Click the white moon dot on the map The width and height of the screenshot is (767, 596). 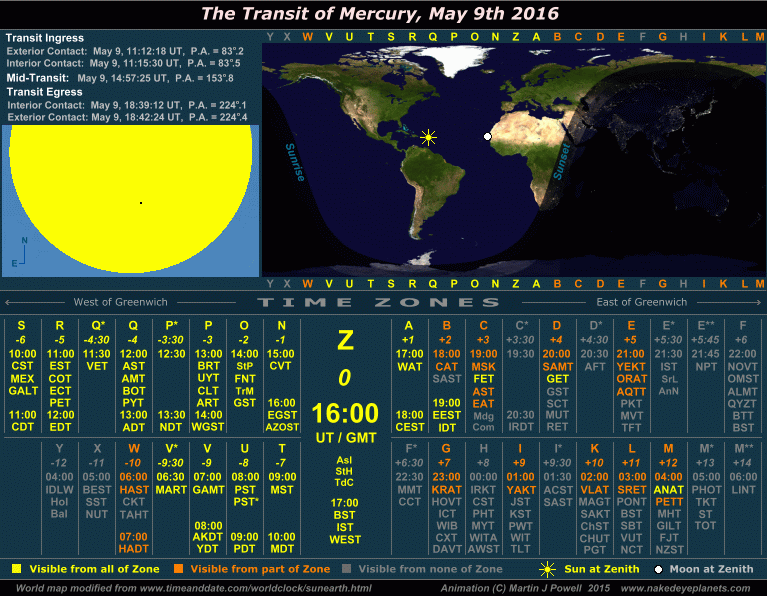[487, 137]
